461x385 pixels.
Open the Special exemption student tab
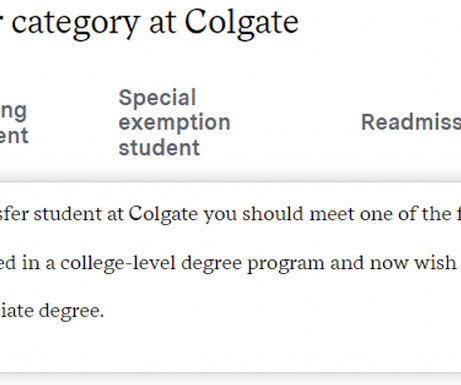174,122
